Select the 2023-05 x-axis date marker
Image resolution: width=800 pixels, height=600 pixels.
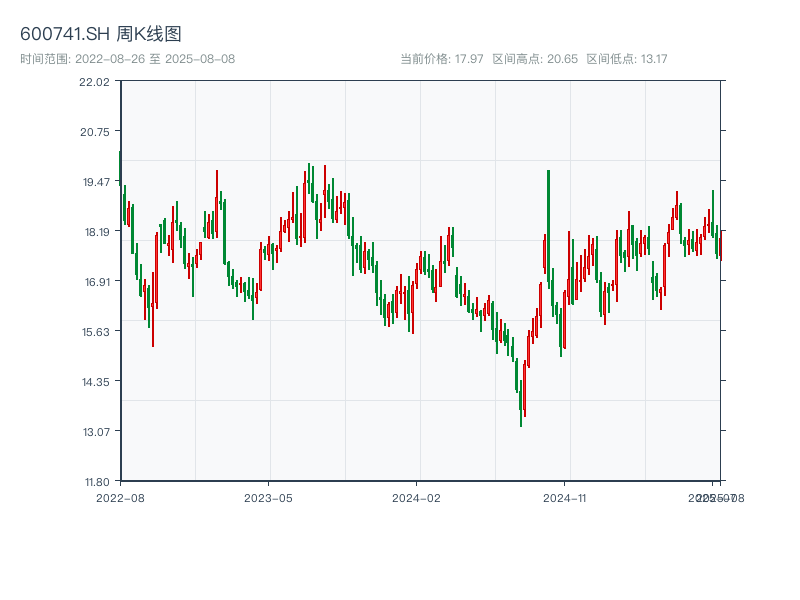coord(268,497)
